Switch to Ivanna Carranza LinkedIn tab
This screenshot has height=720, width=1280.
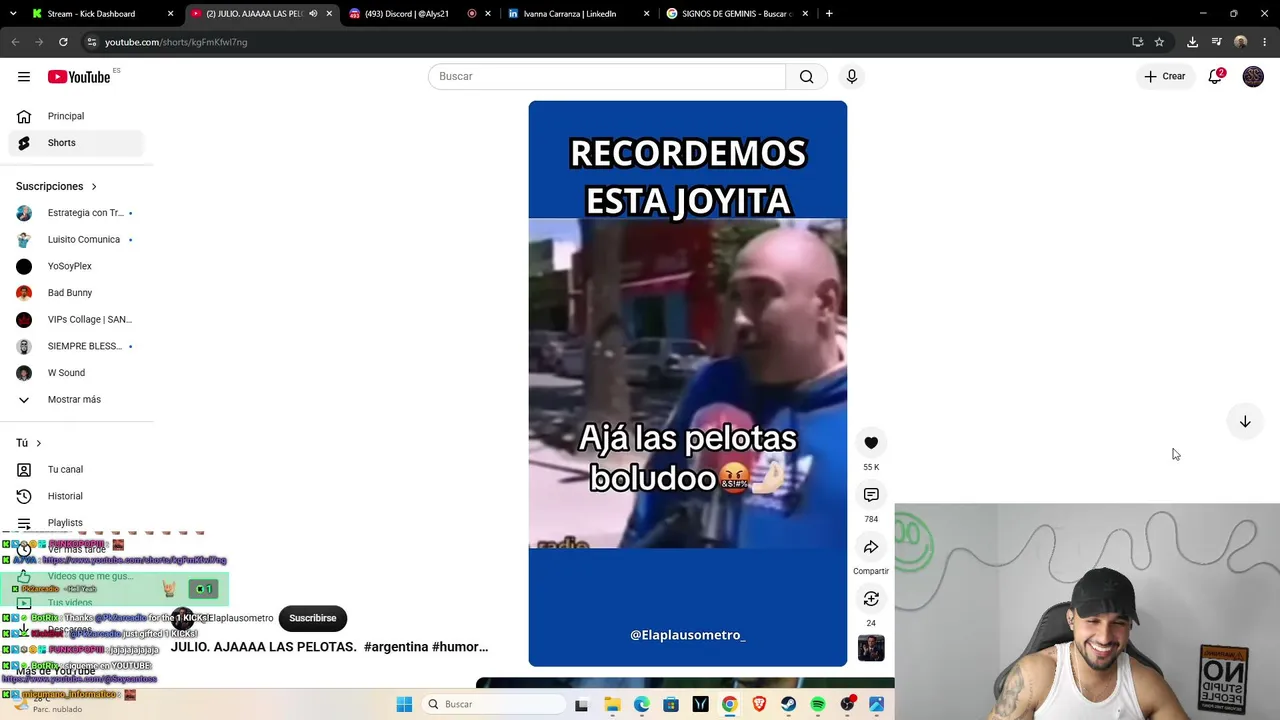[x=578, y=14]
